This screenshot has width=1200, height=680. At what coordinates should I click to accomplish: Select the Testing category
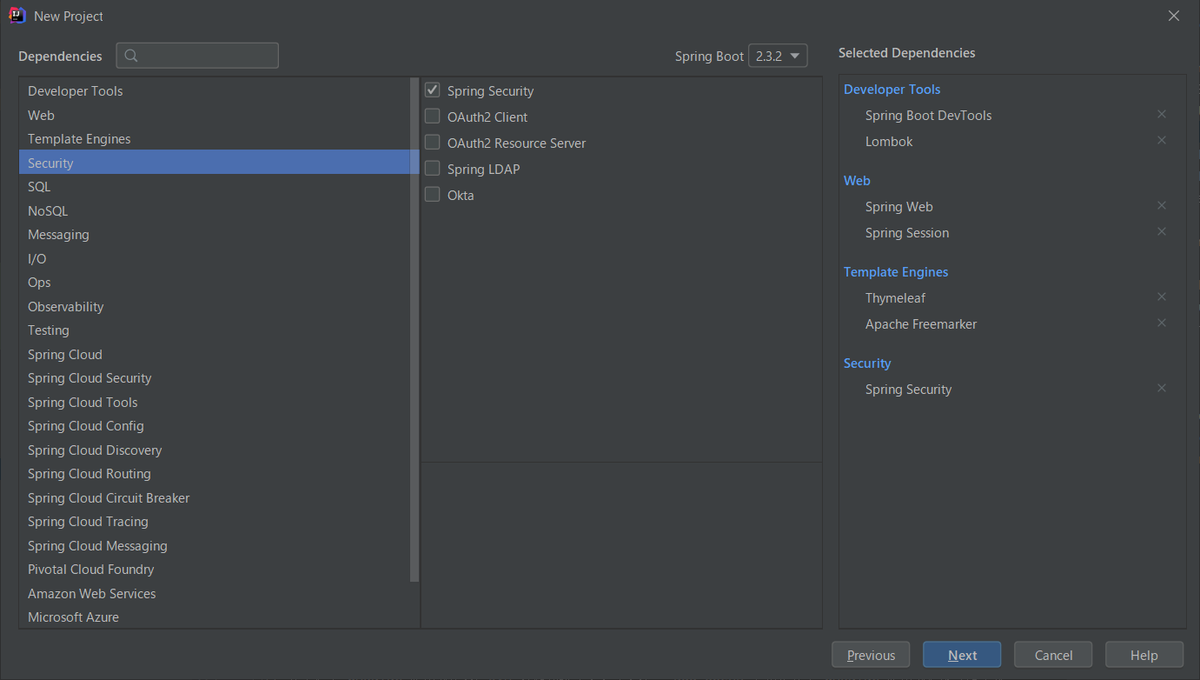214,331
